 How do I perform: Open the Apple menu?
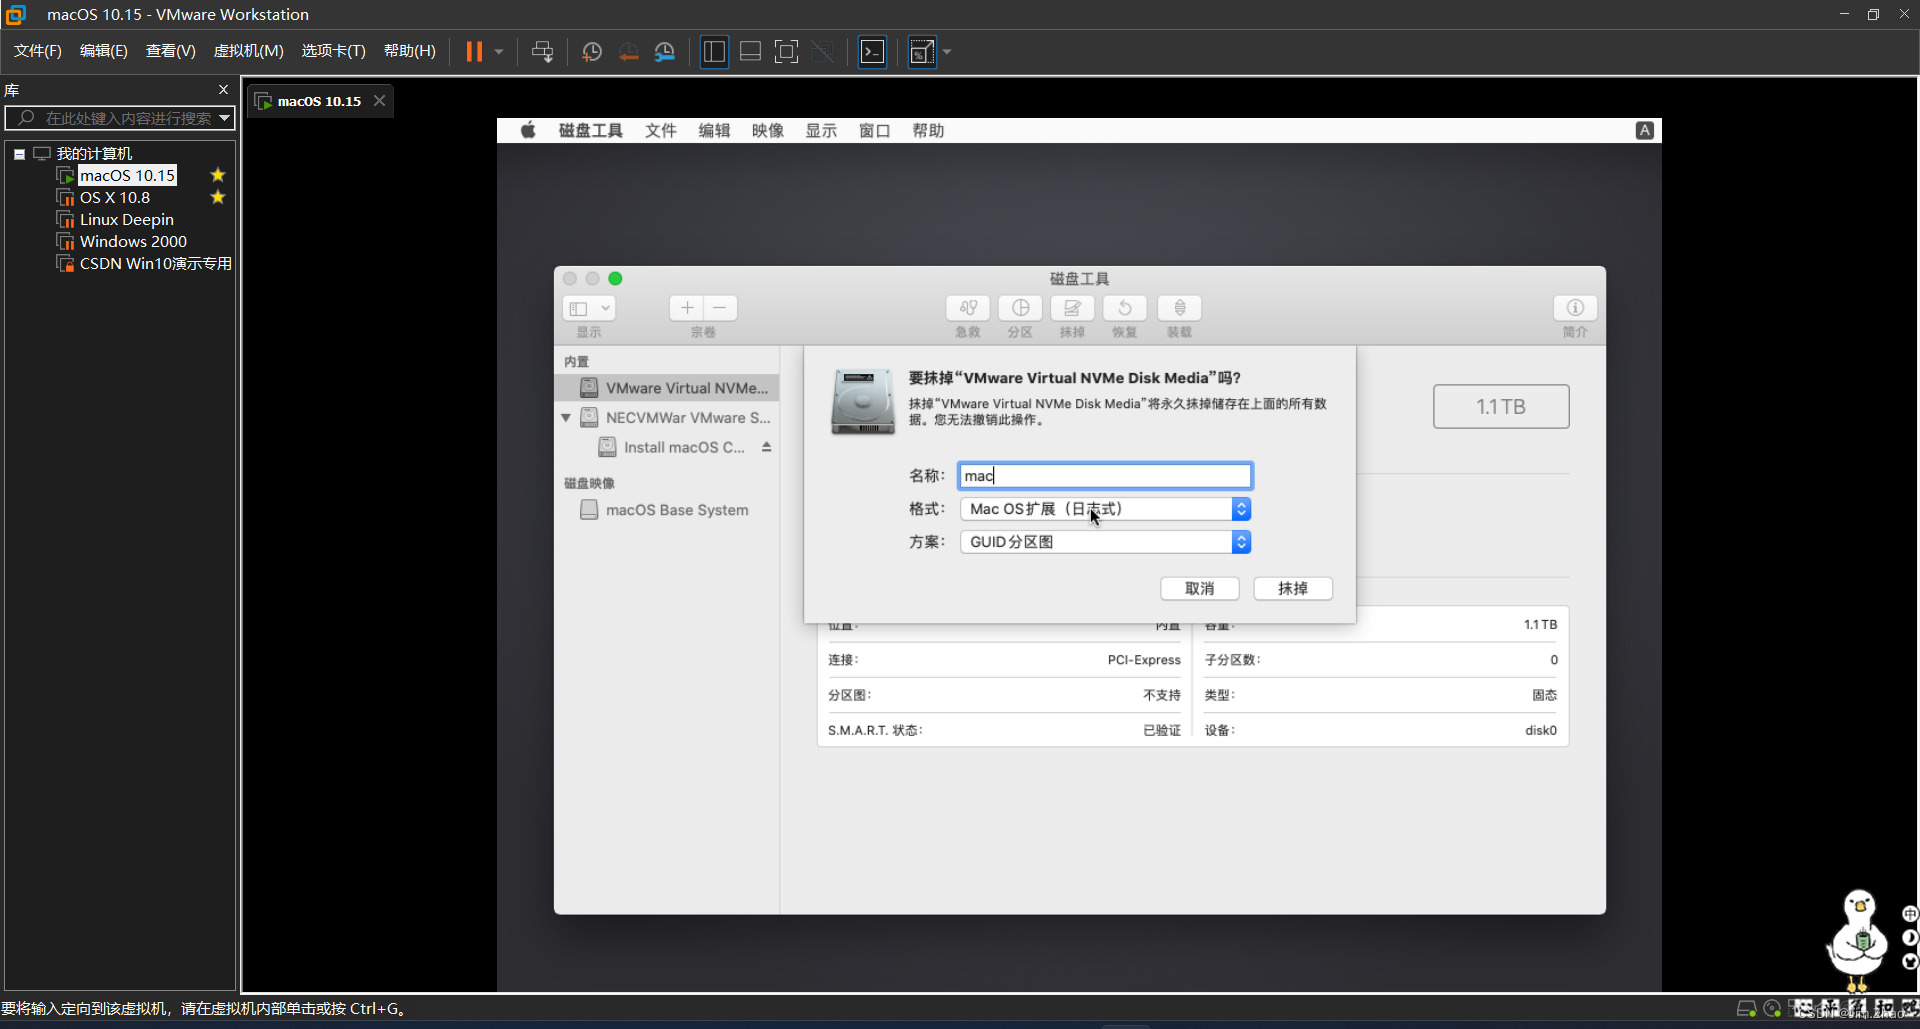click(528, 131)
